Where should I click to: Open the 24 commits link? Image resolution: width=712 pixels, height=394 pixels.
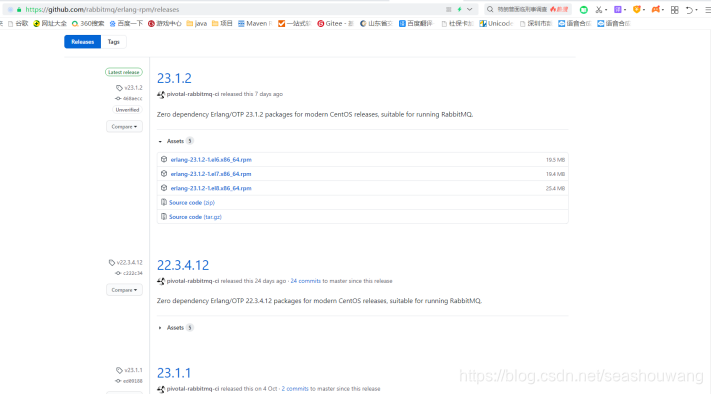click(x=306, y=281)
